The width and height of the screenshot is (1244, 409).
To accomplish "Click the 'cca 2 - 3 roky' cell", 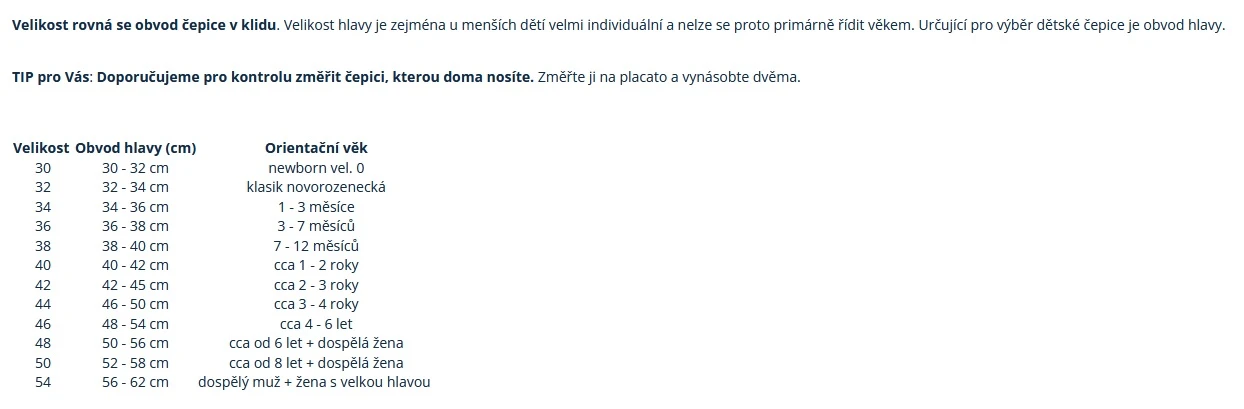I will pyautogui.click(x=316, y=285).
